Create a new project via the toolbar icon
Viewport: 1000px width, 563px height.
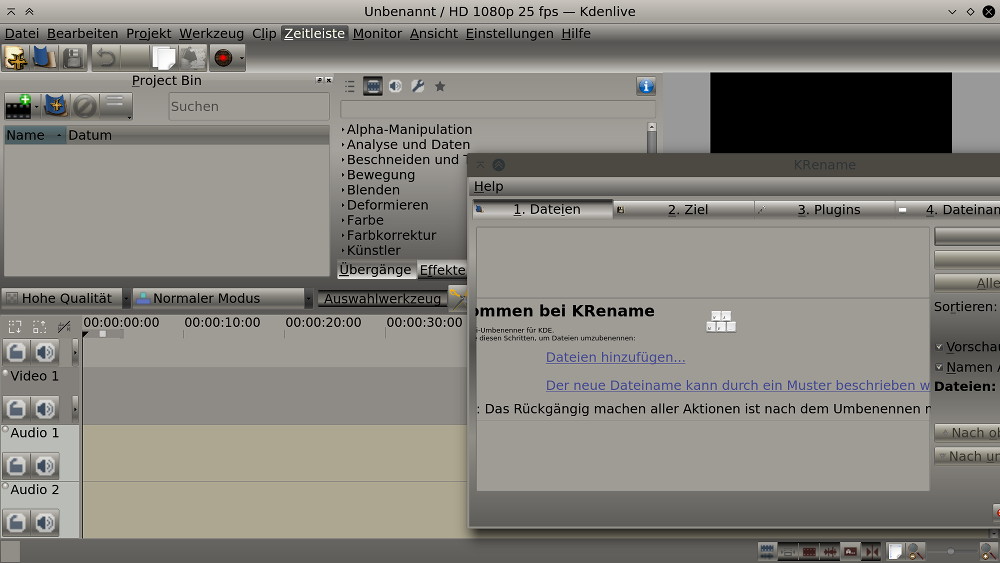(x=16, y=58)
